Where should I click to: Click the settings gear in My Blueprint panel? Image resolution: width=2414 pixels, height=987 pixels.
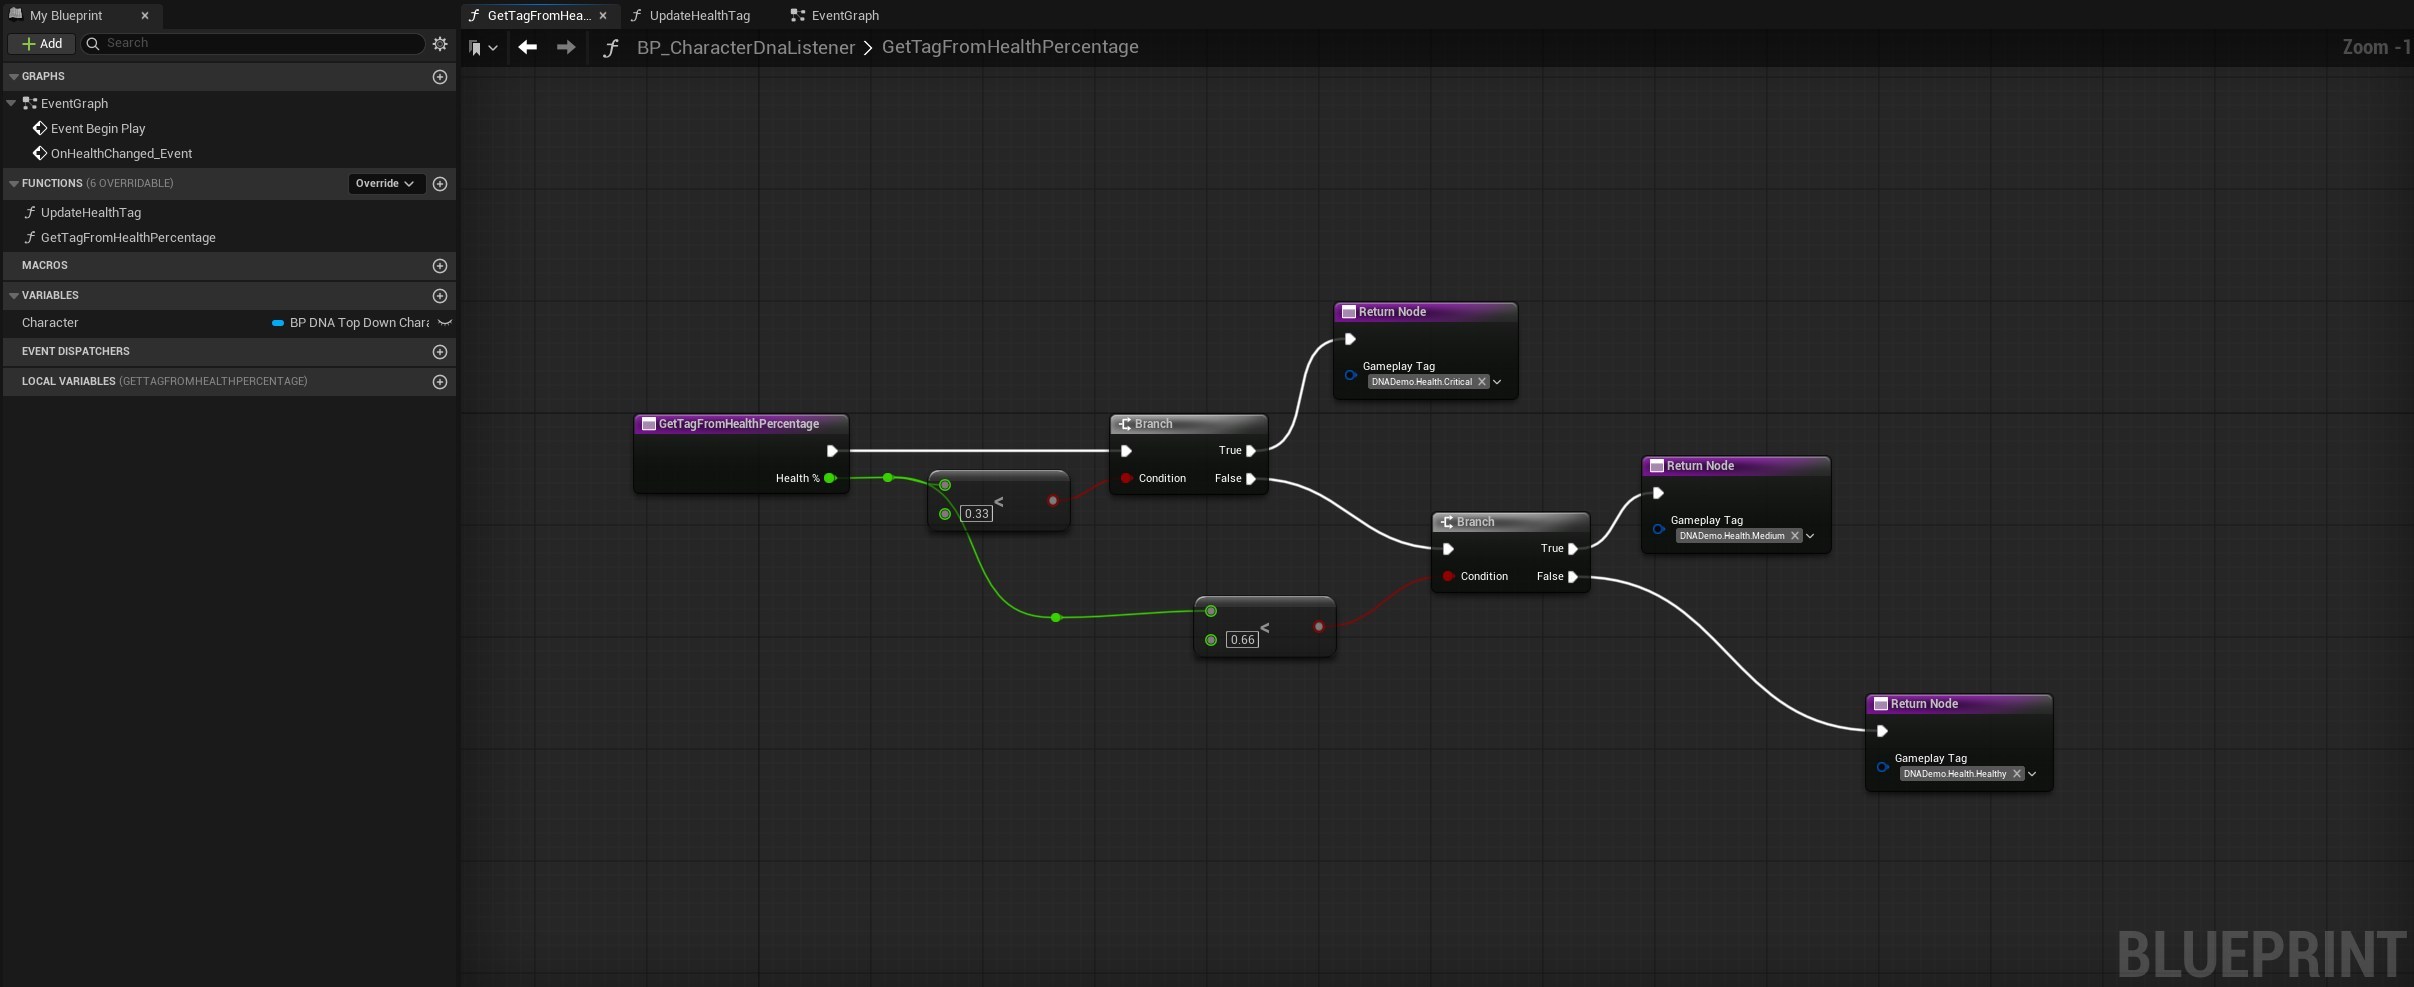[440, 44]
